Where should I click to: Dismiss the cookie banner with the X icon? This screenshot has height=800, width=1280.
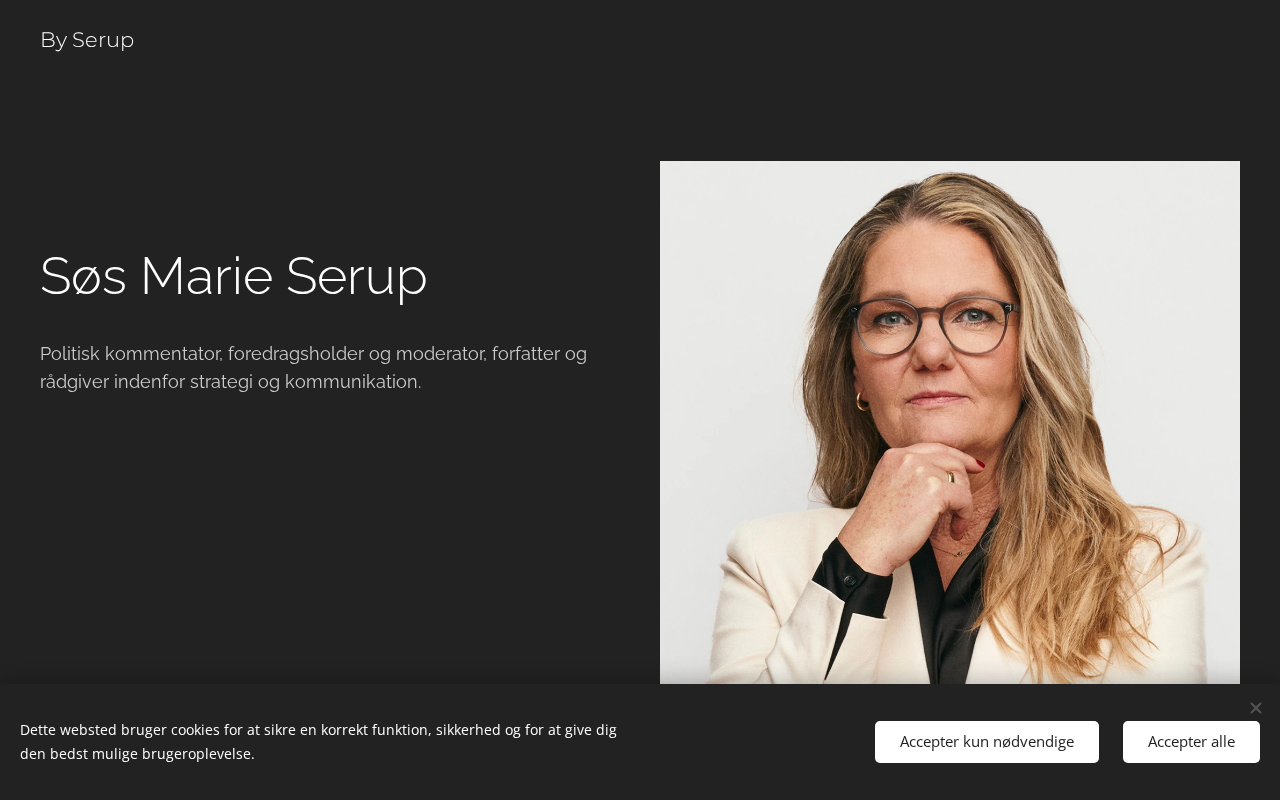point(1256,708)
